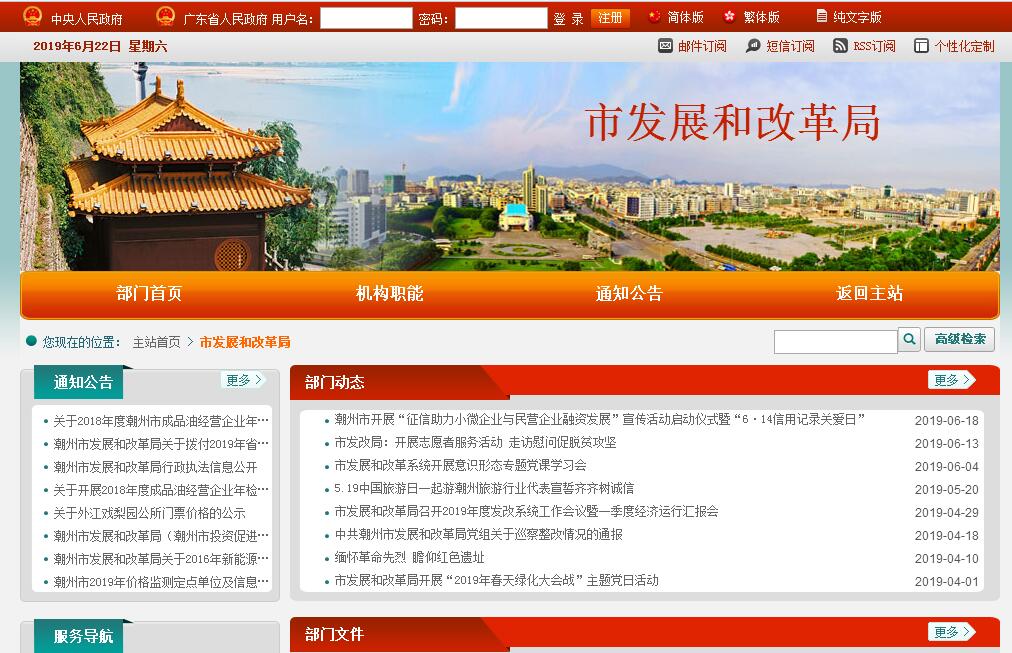Expand more items in 通知公告 panel
1012x653 pixels.
coord(243,380)
